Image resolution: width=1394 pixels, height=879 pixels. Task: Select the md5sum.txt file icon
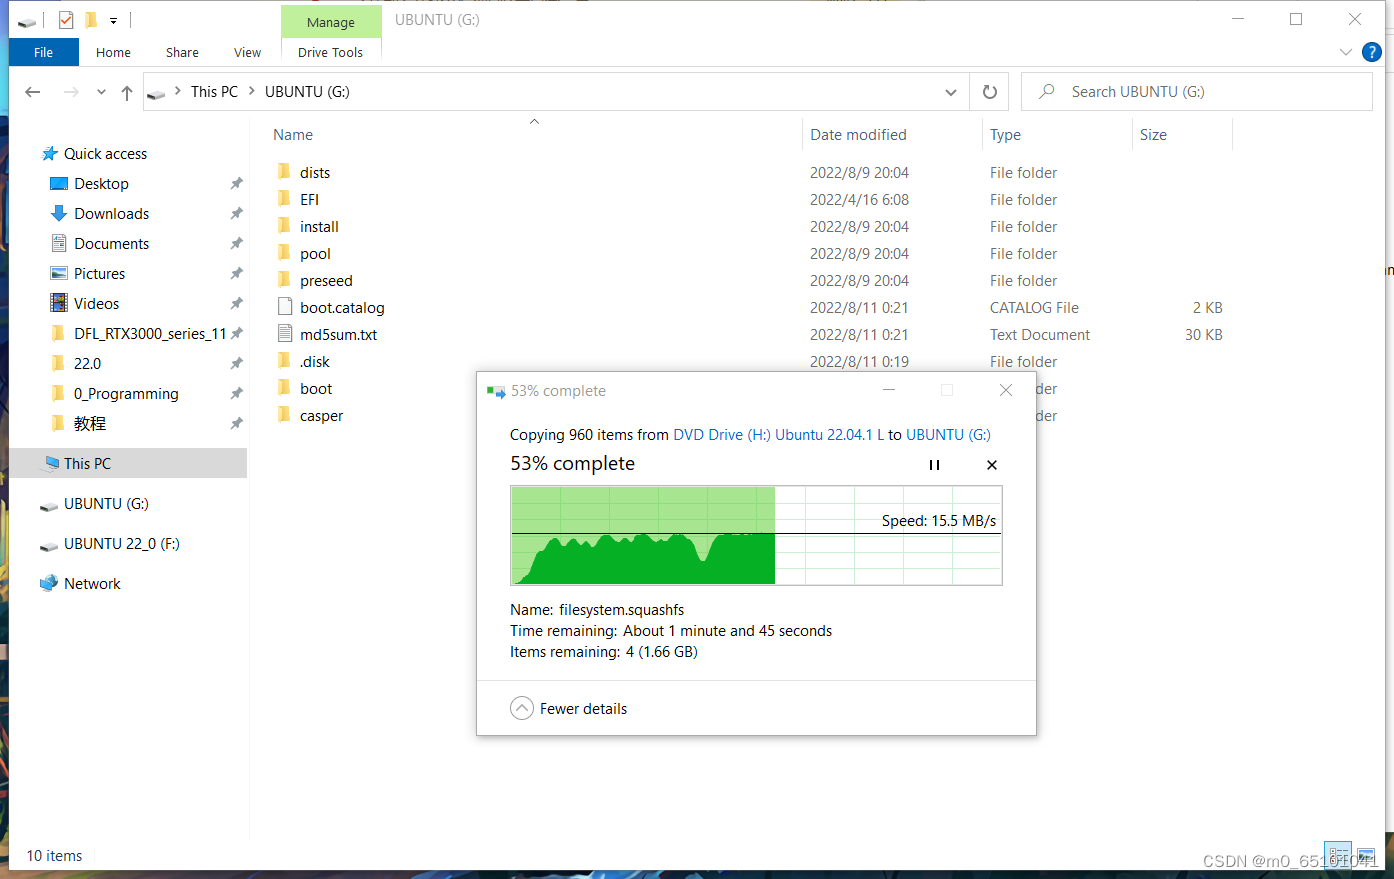click(x=284, y=334)
